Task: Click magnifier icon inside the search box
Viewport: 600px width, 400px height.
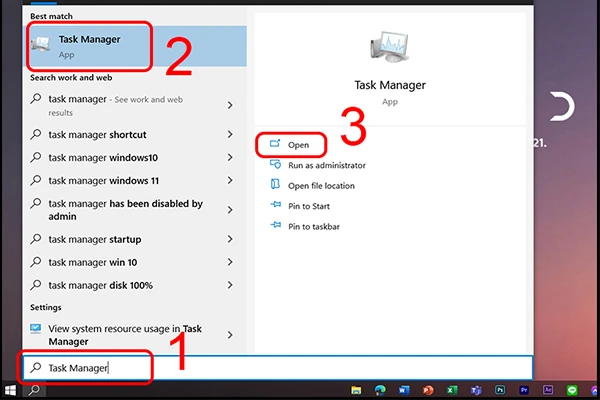Action: pos(36,367)
